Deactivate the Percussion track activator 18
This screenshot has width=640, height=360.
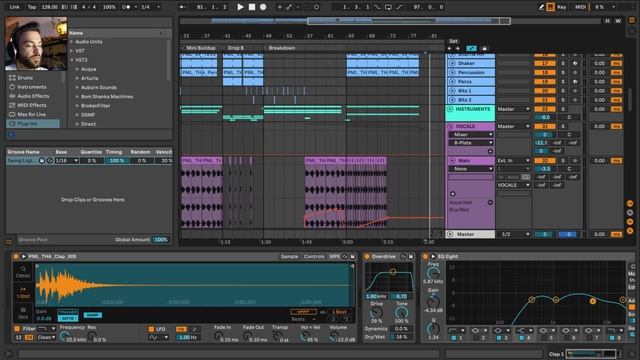(x=544, y=72)
